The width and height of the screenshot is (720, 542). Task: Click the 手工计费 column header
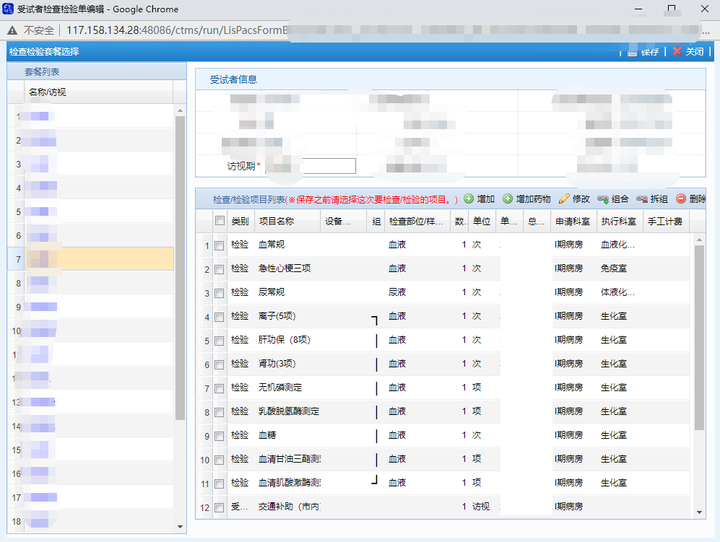[x=666, y=221]
